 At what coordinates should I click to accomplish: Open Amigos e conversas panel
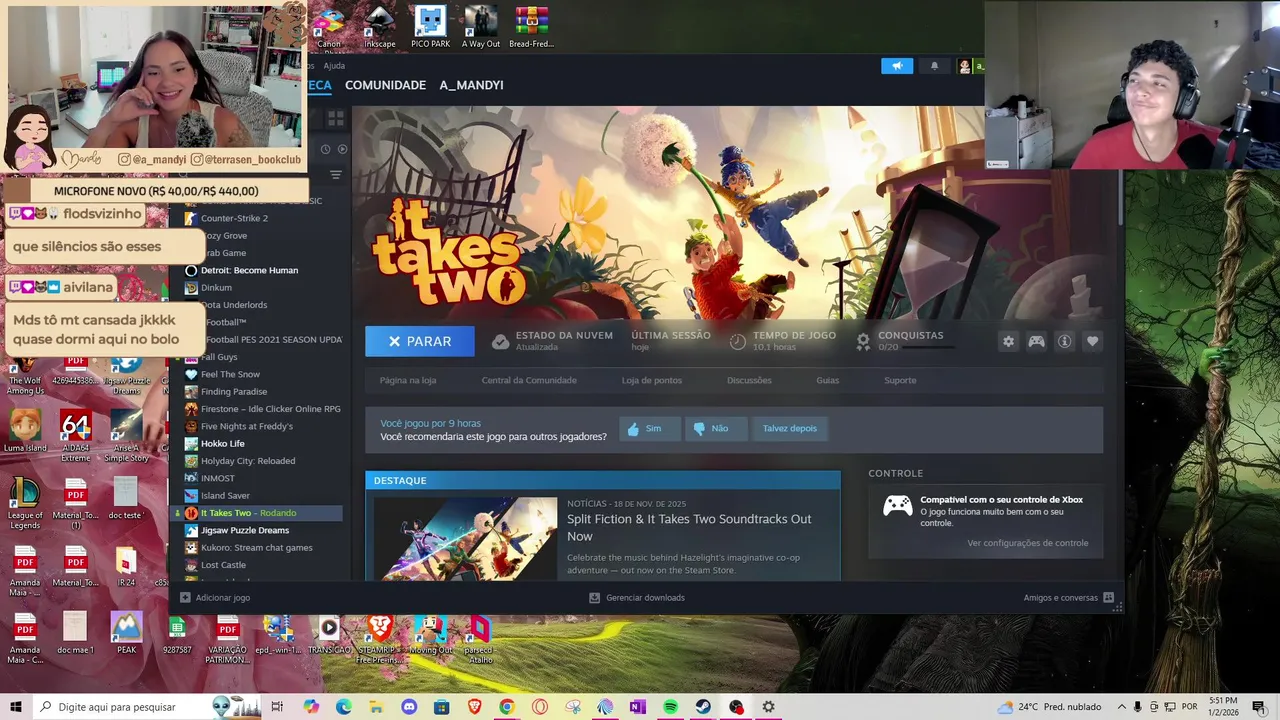point(1068,597)
